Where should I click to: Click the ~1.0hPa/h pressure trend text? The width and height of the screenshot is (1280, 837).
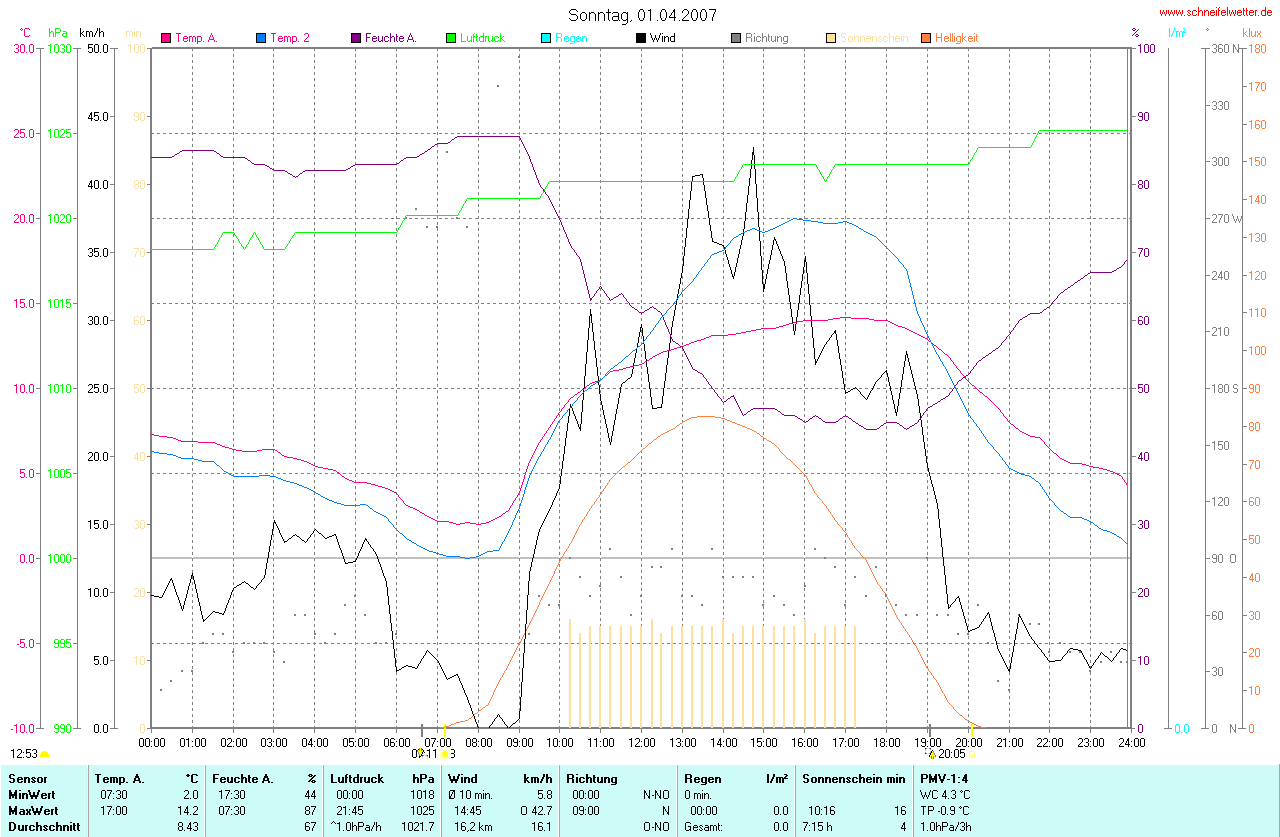356,827
